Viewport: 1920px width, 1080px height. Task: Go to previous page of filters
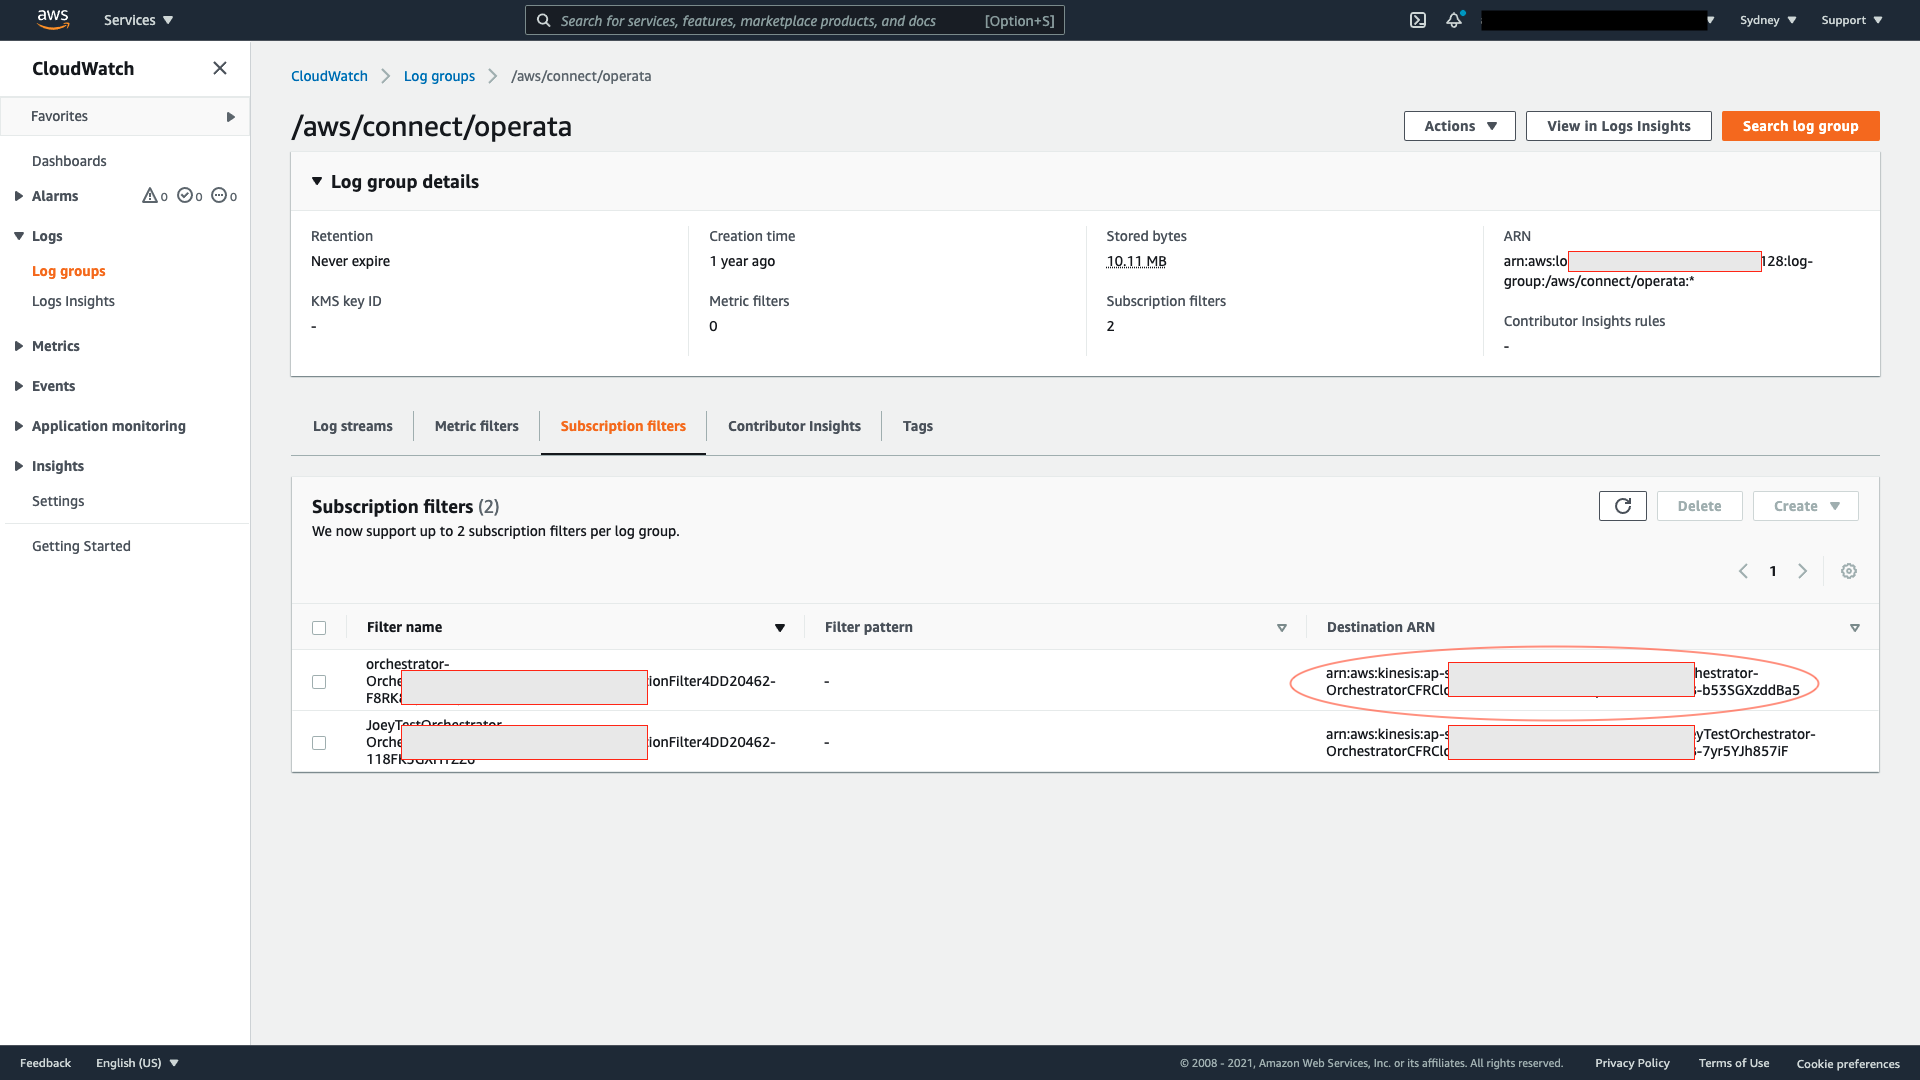pyautogui.click(x=1743, y=571)
